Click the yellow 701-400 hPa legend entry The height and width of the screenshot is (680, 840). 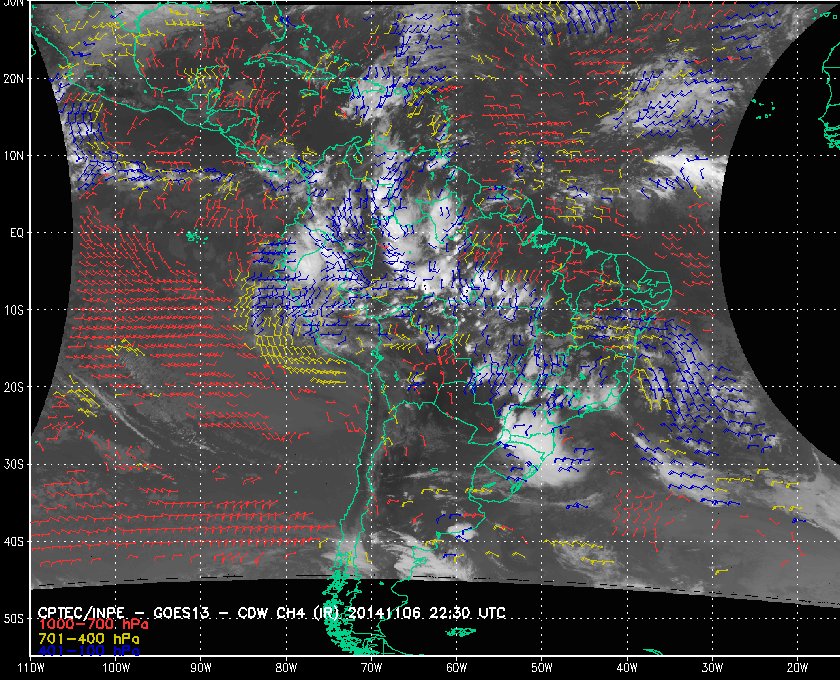pos(88,639)
